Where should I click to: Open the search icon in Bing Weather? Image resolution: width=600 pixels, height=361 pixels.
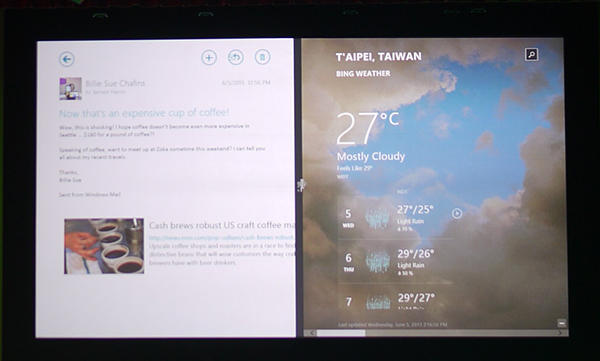(531, 55)
